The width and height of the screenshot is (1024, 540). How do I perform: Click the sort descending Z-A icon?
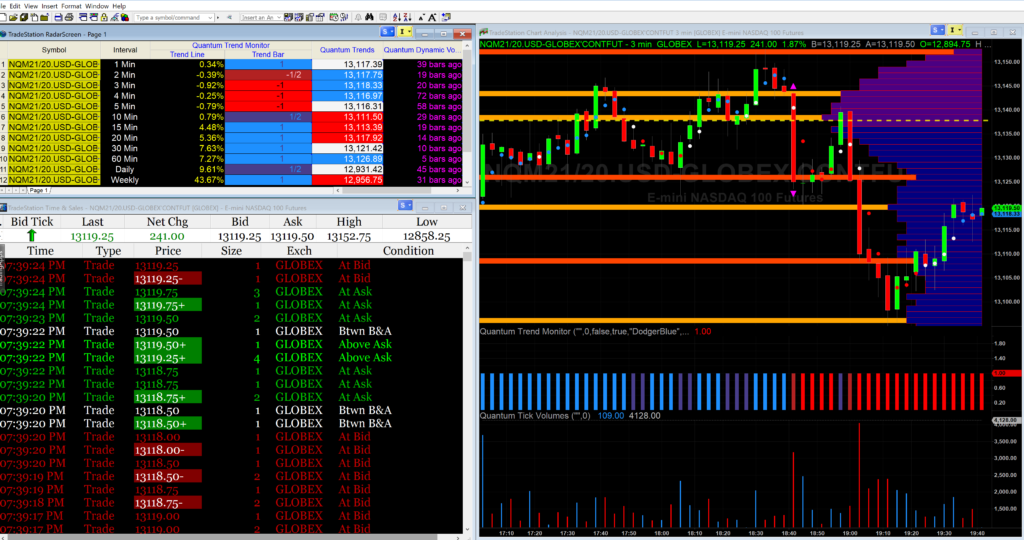click(x=407, y=17)
